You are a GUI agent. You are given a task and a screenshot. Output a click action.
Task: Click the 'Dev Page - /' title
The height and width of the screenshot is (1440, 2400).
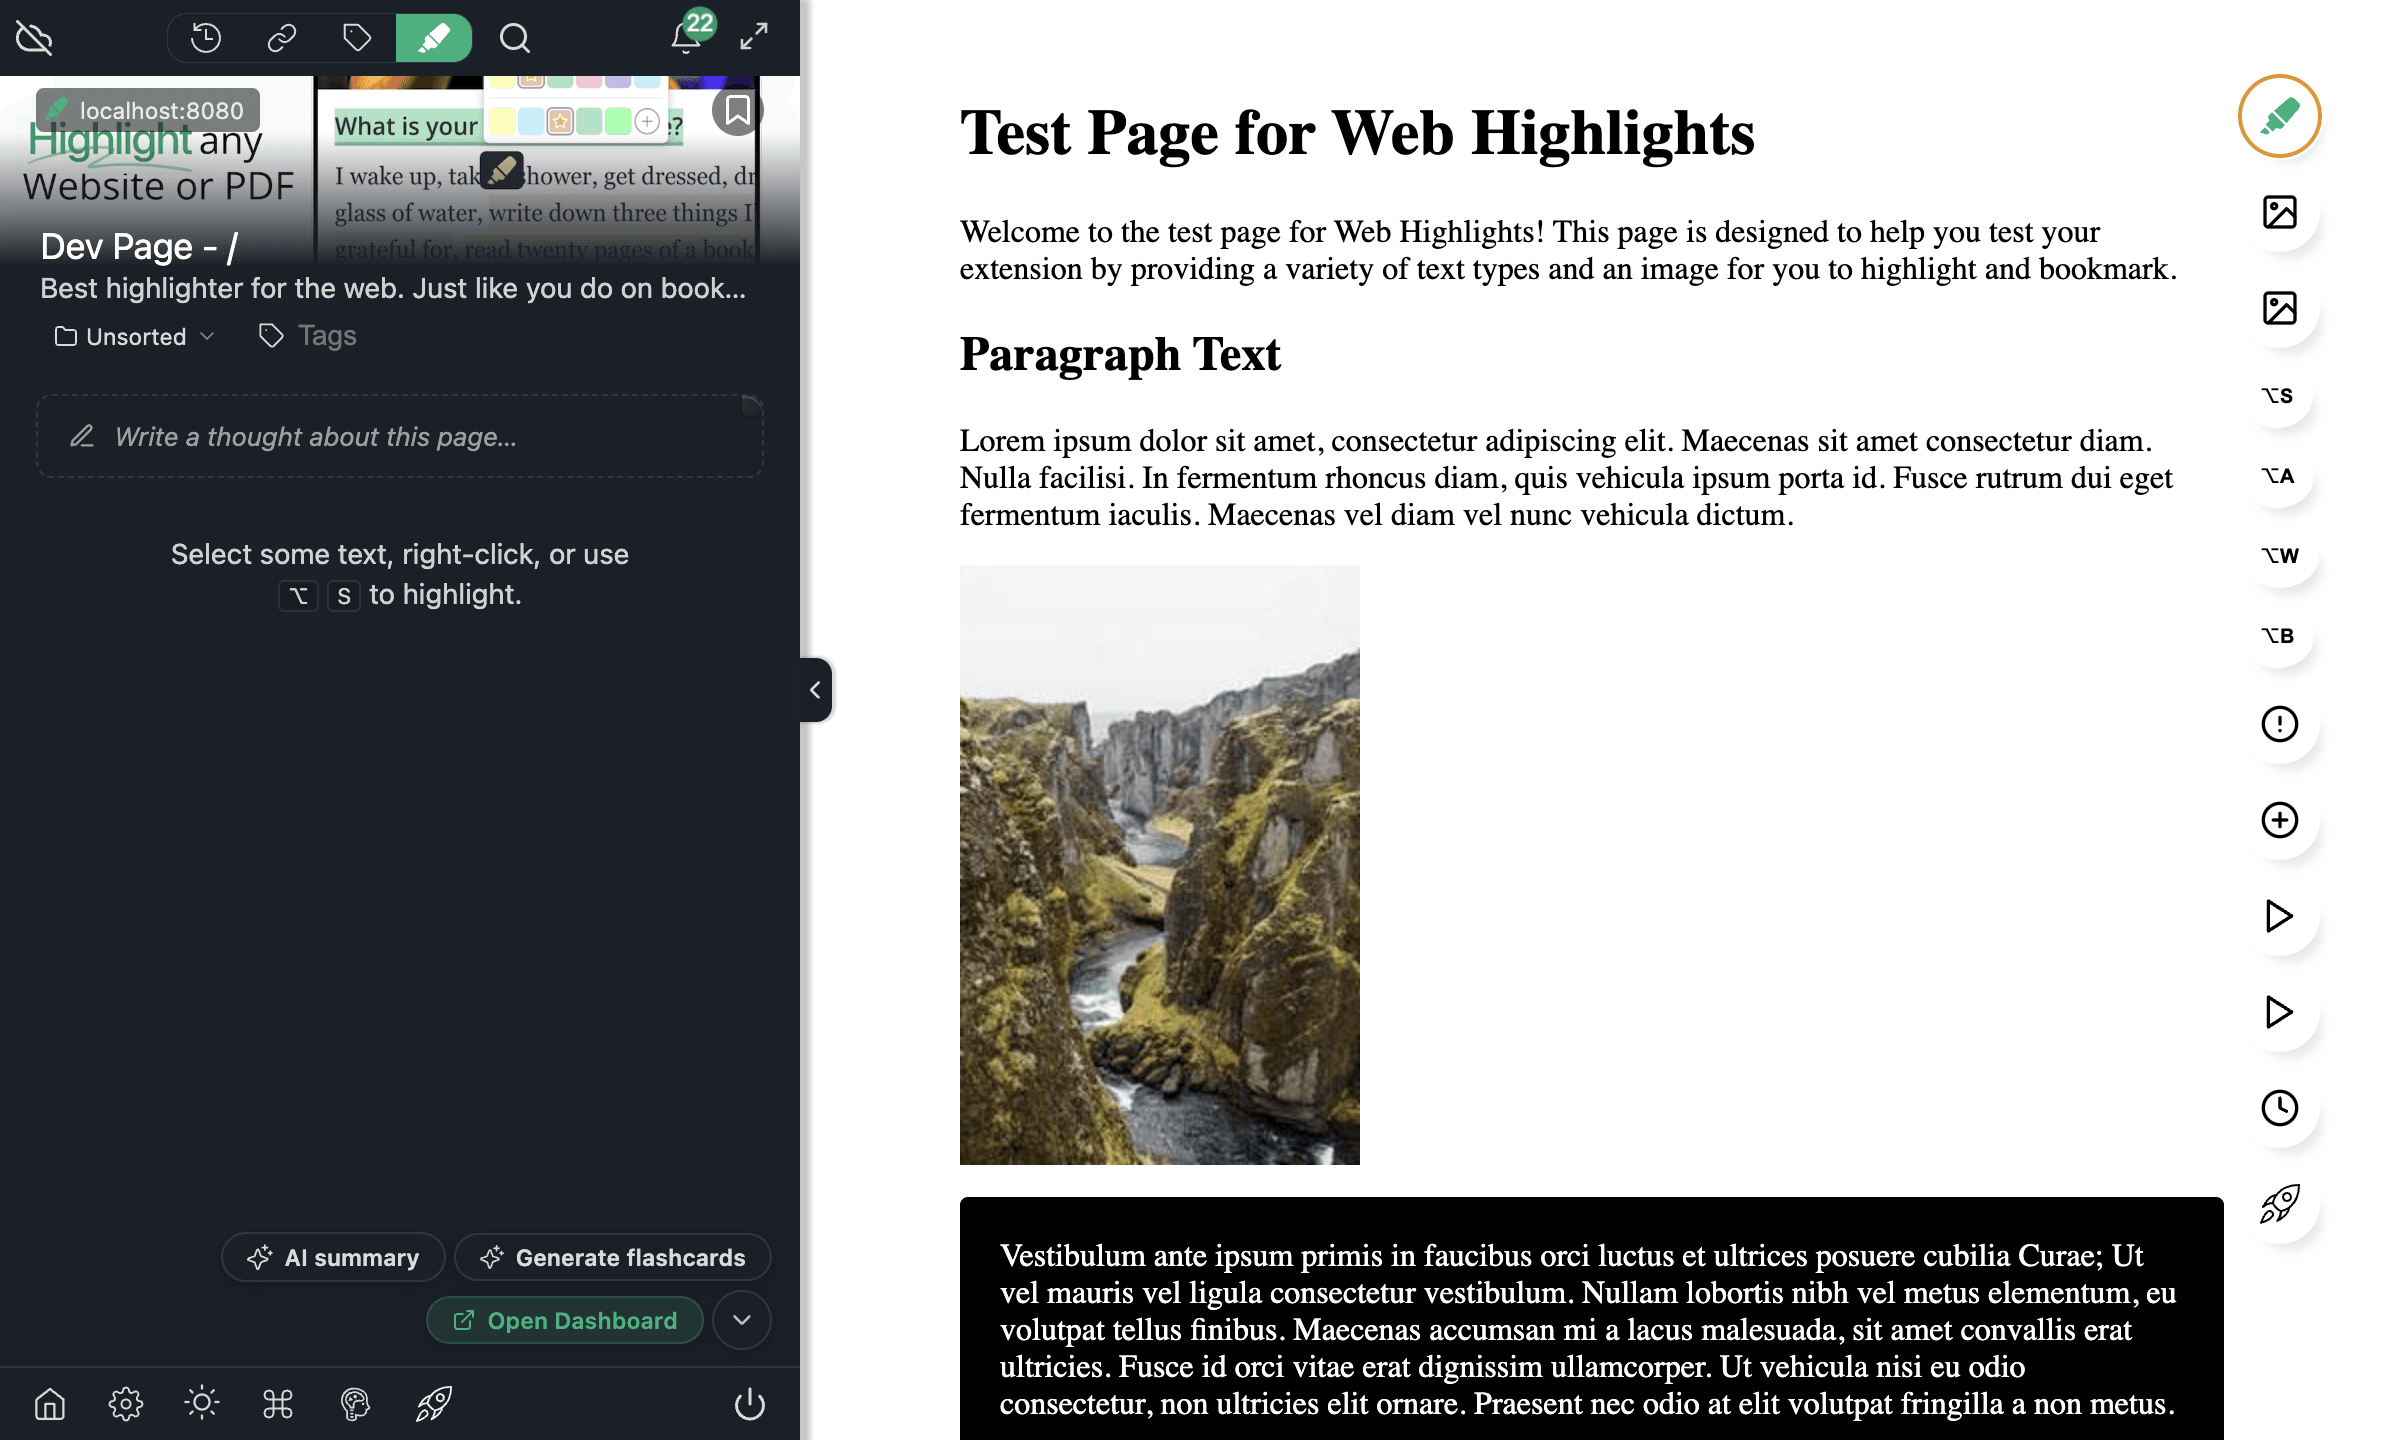coord(139,246)
